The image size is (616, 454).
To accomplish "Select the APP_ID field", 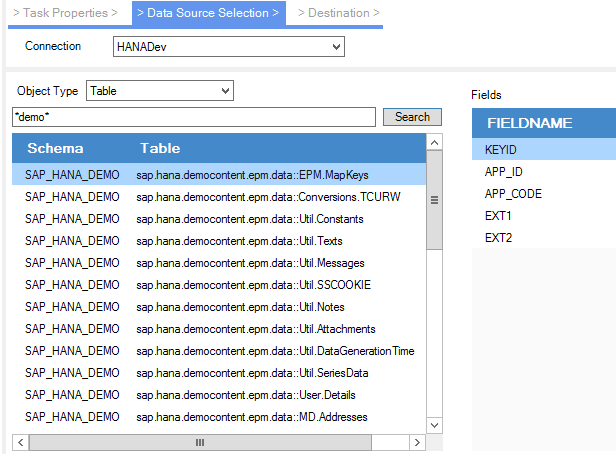I will pyautogui.click(x=544, y=172).
